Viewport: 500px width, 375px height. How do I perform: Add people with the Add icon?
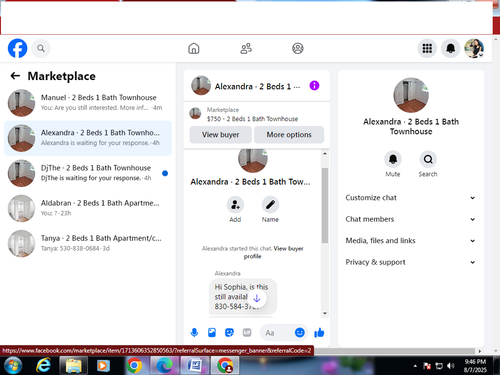point(235,204)
